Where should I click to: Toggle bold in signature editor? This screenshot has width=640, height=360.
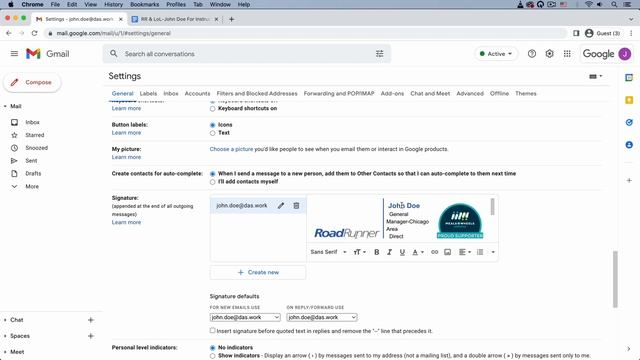point(376,252)
